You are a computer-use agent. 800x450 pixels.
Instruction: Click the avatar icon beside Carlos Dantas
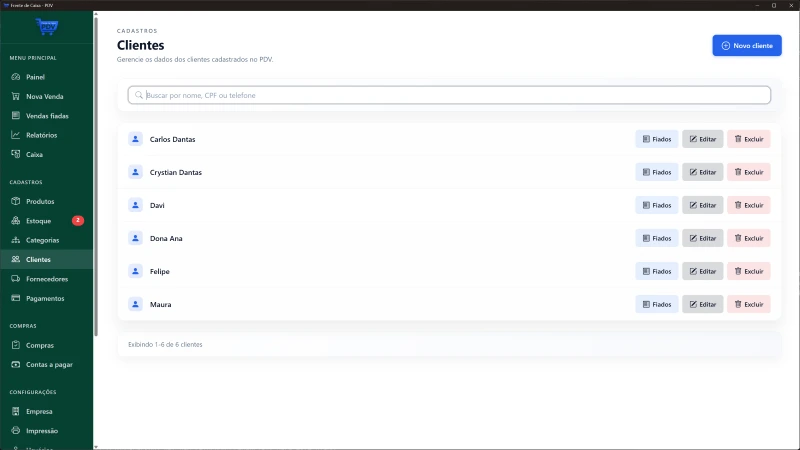coord(135,139)
